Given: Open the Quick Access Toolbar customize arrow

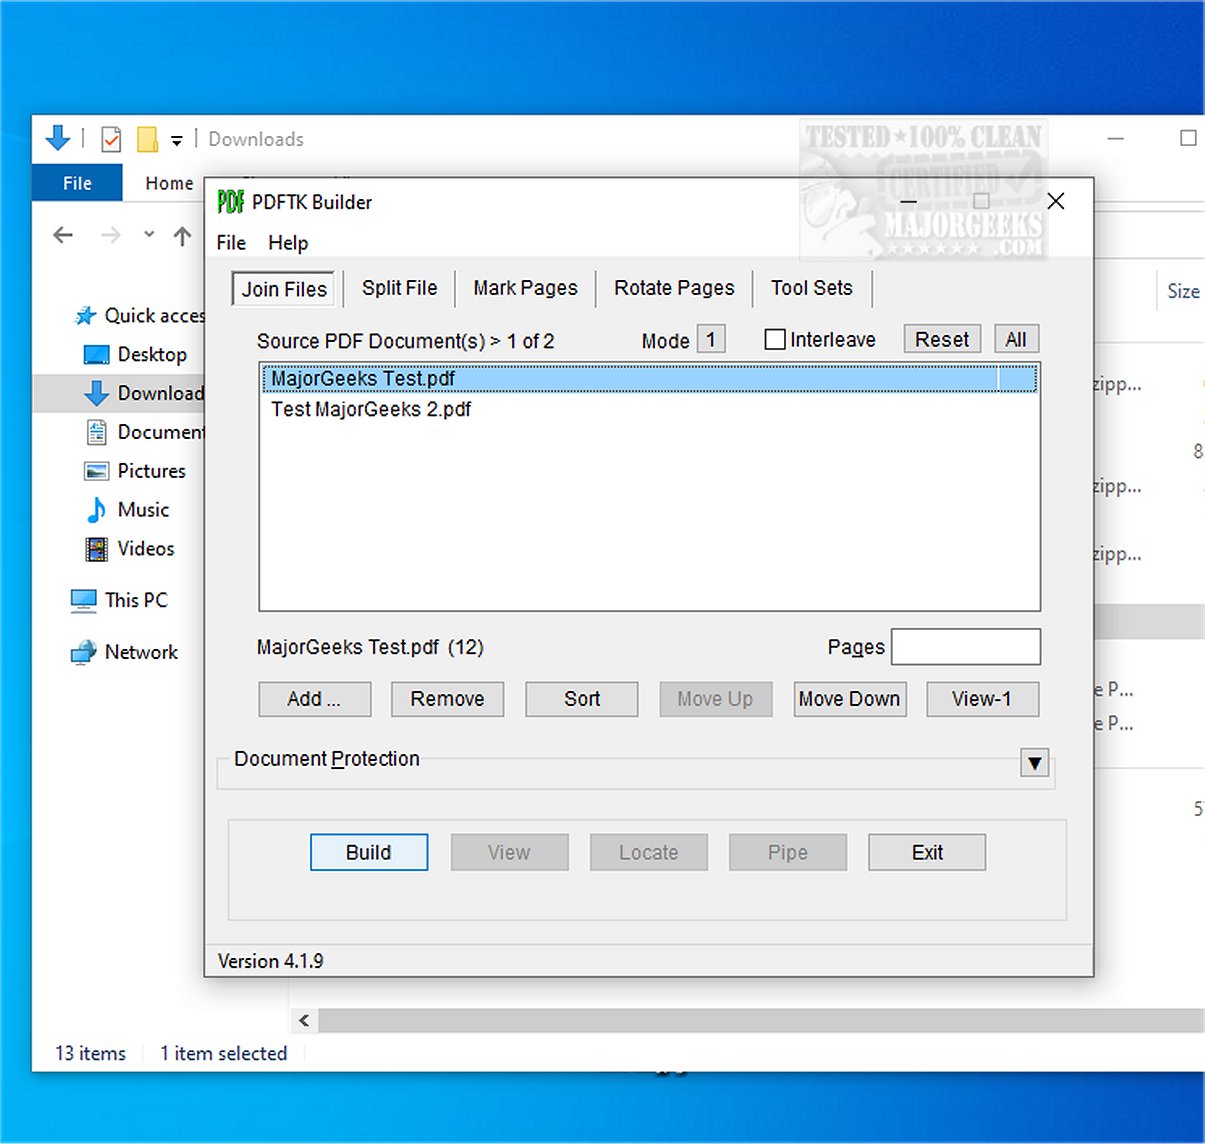Looking at the screenshot, I should (x=176, y=140).
